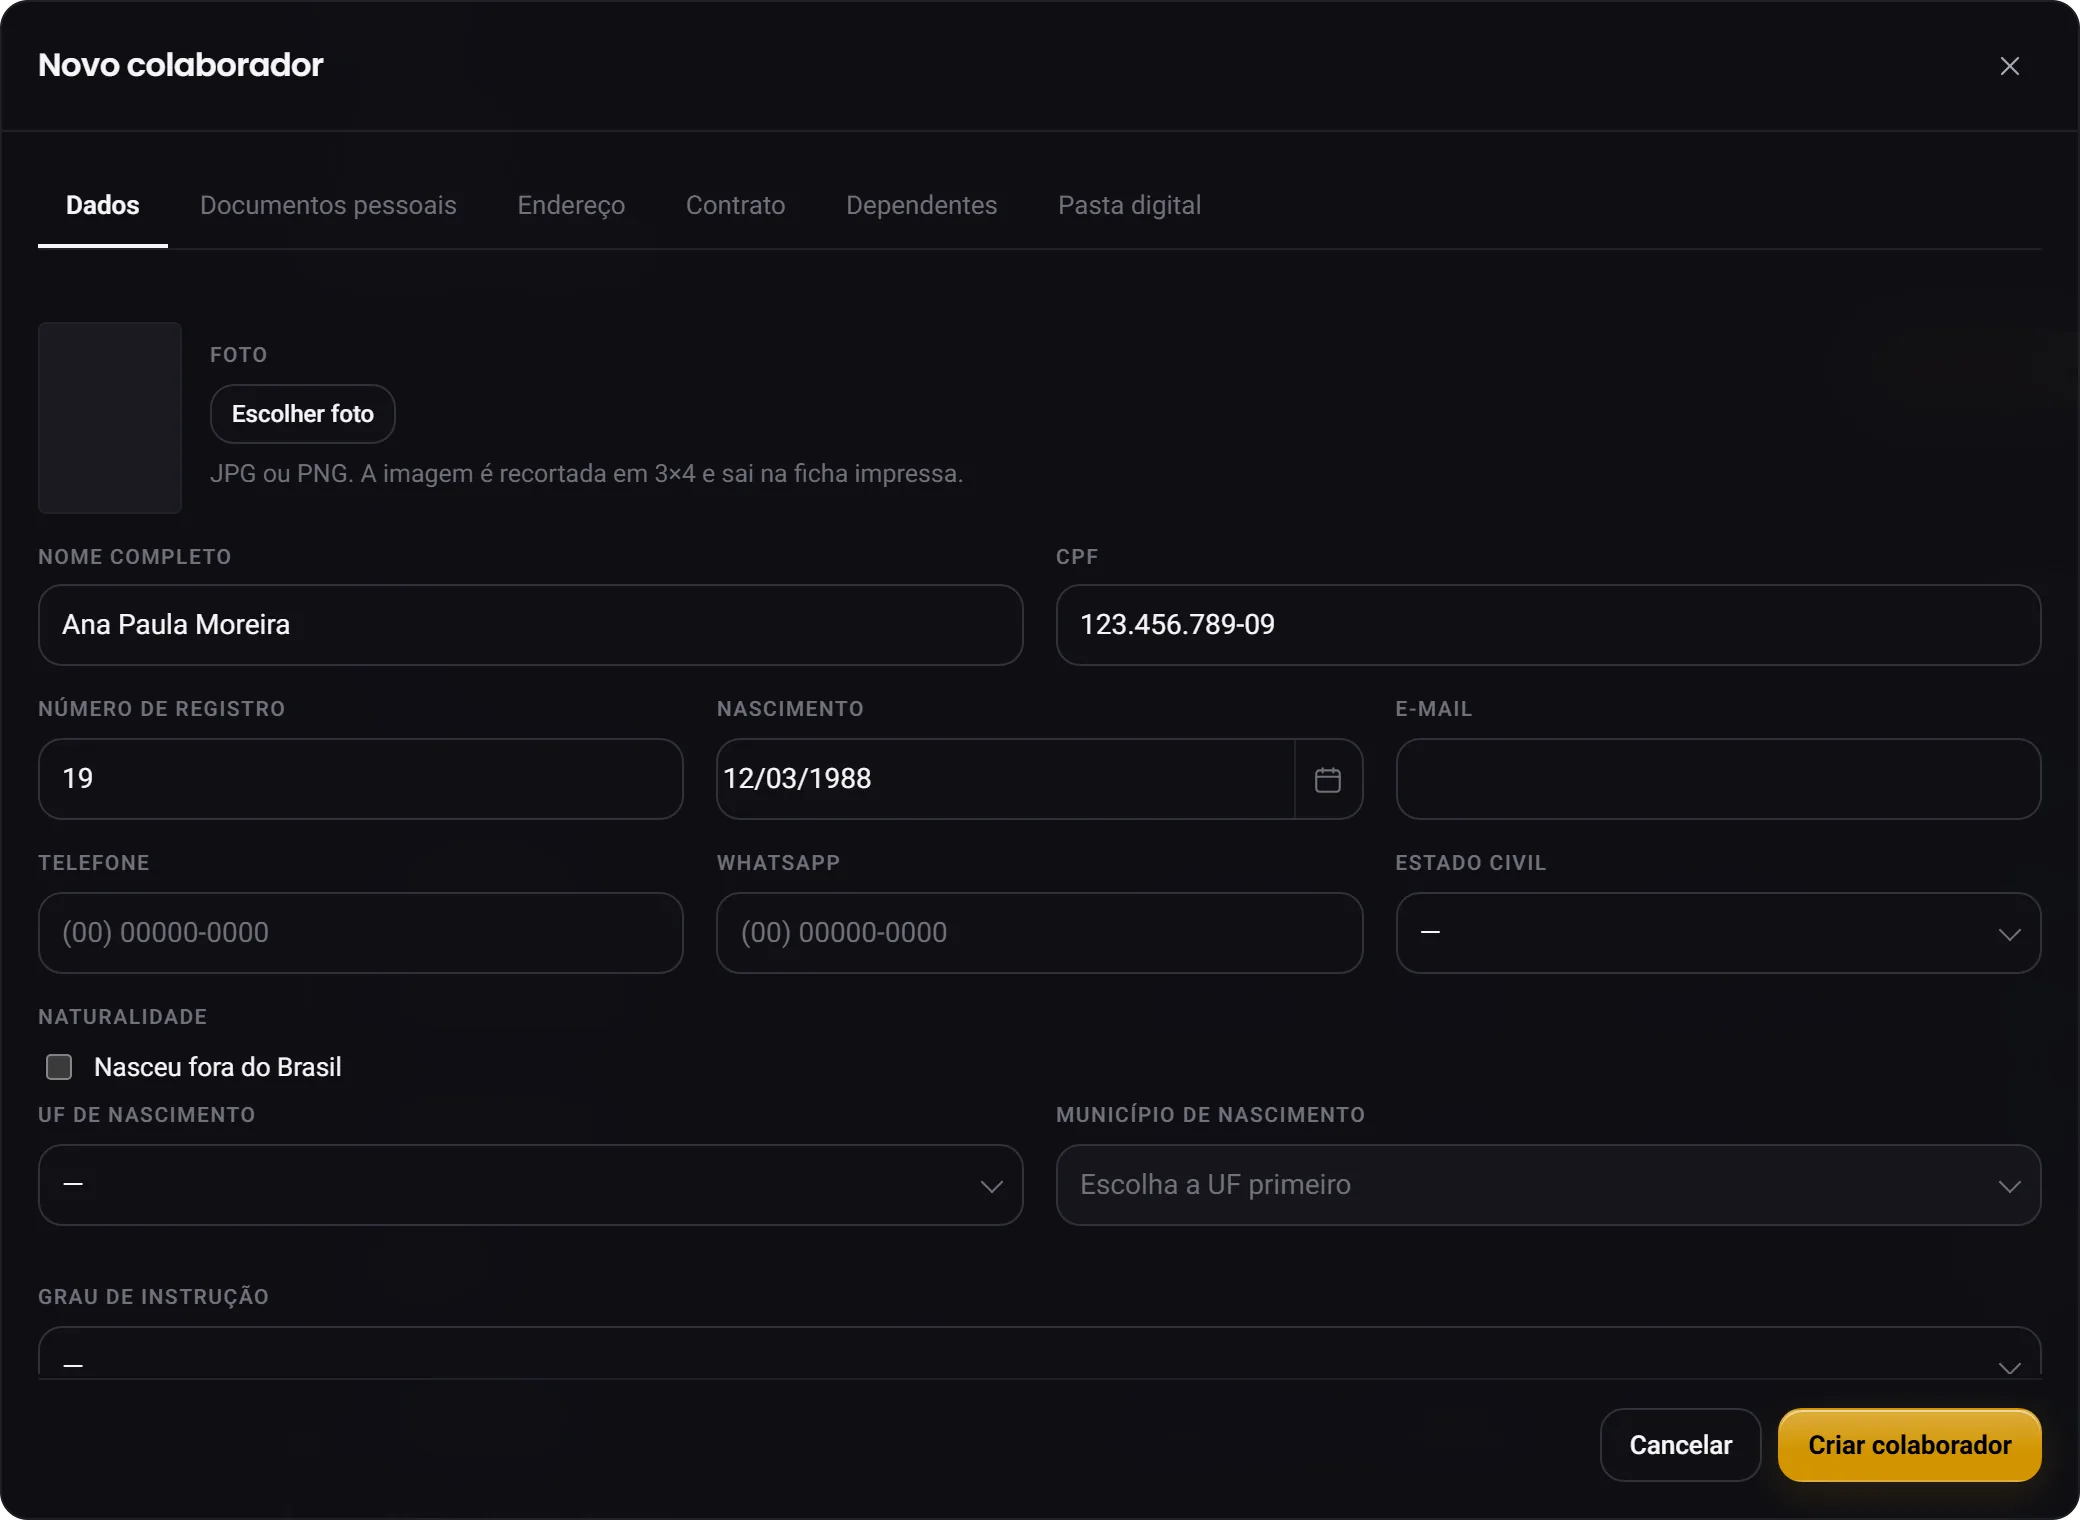The height and width of the screenshot is (1520, 2080).
Task: Check Nasceu fora do Brasil
Action: point(59,1067)
